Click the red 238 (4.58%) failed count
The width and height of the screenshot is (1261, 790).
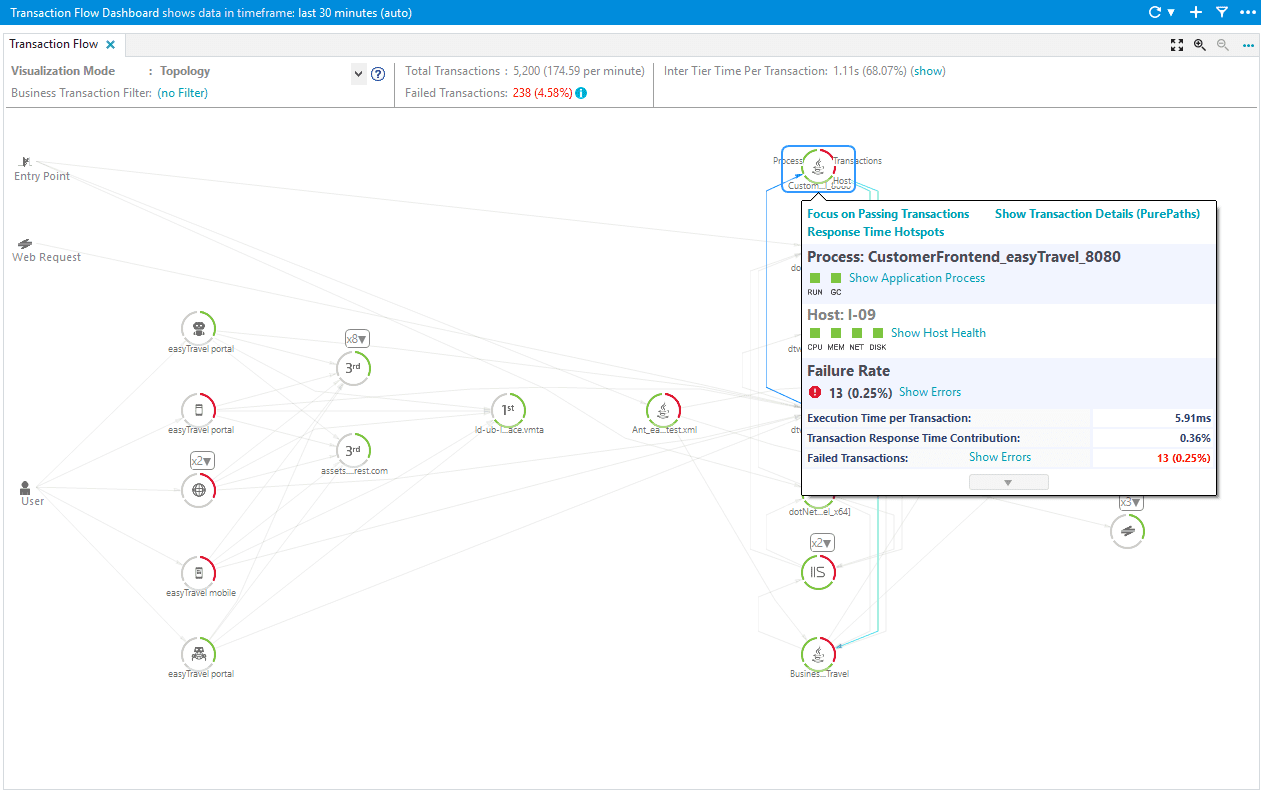(x=541, y=93)
